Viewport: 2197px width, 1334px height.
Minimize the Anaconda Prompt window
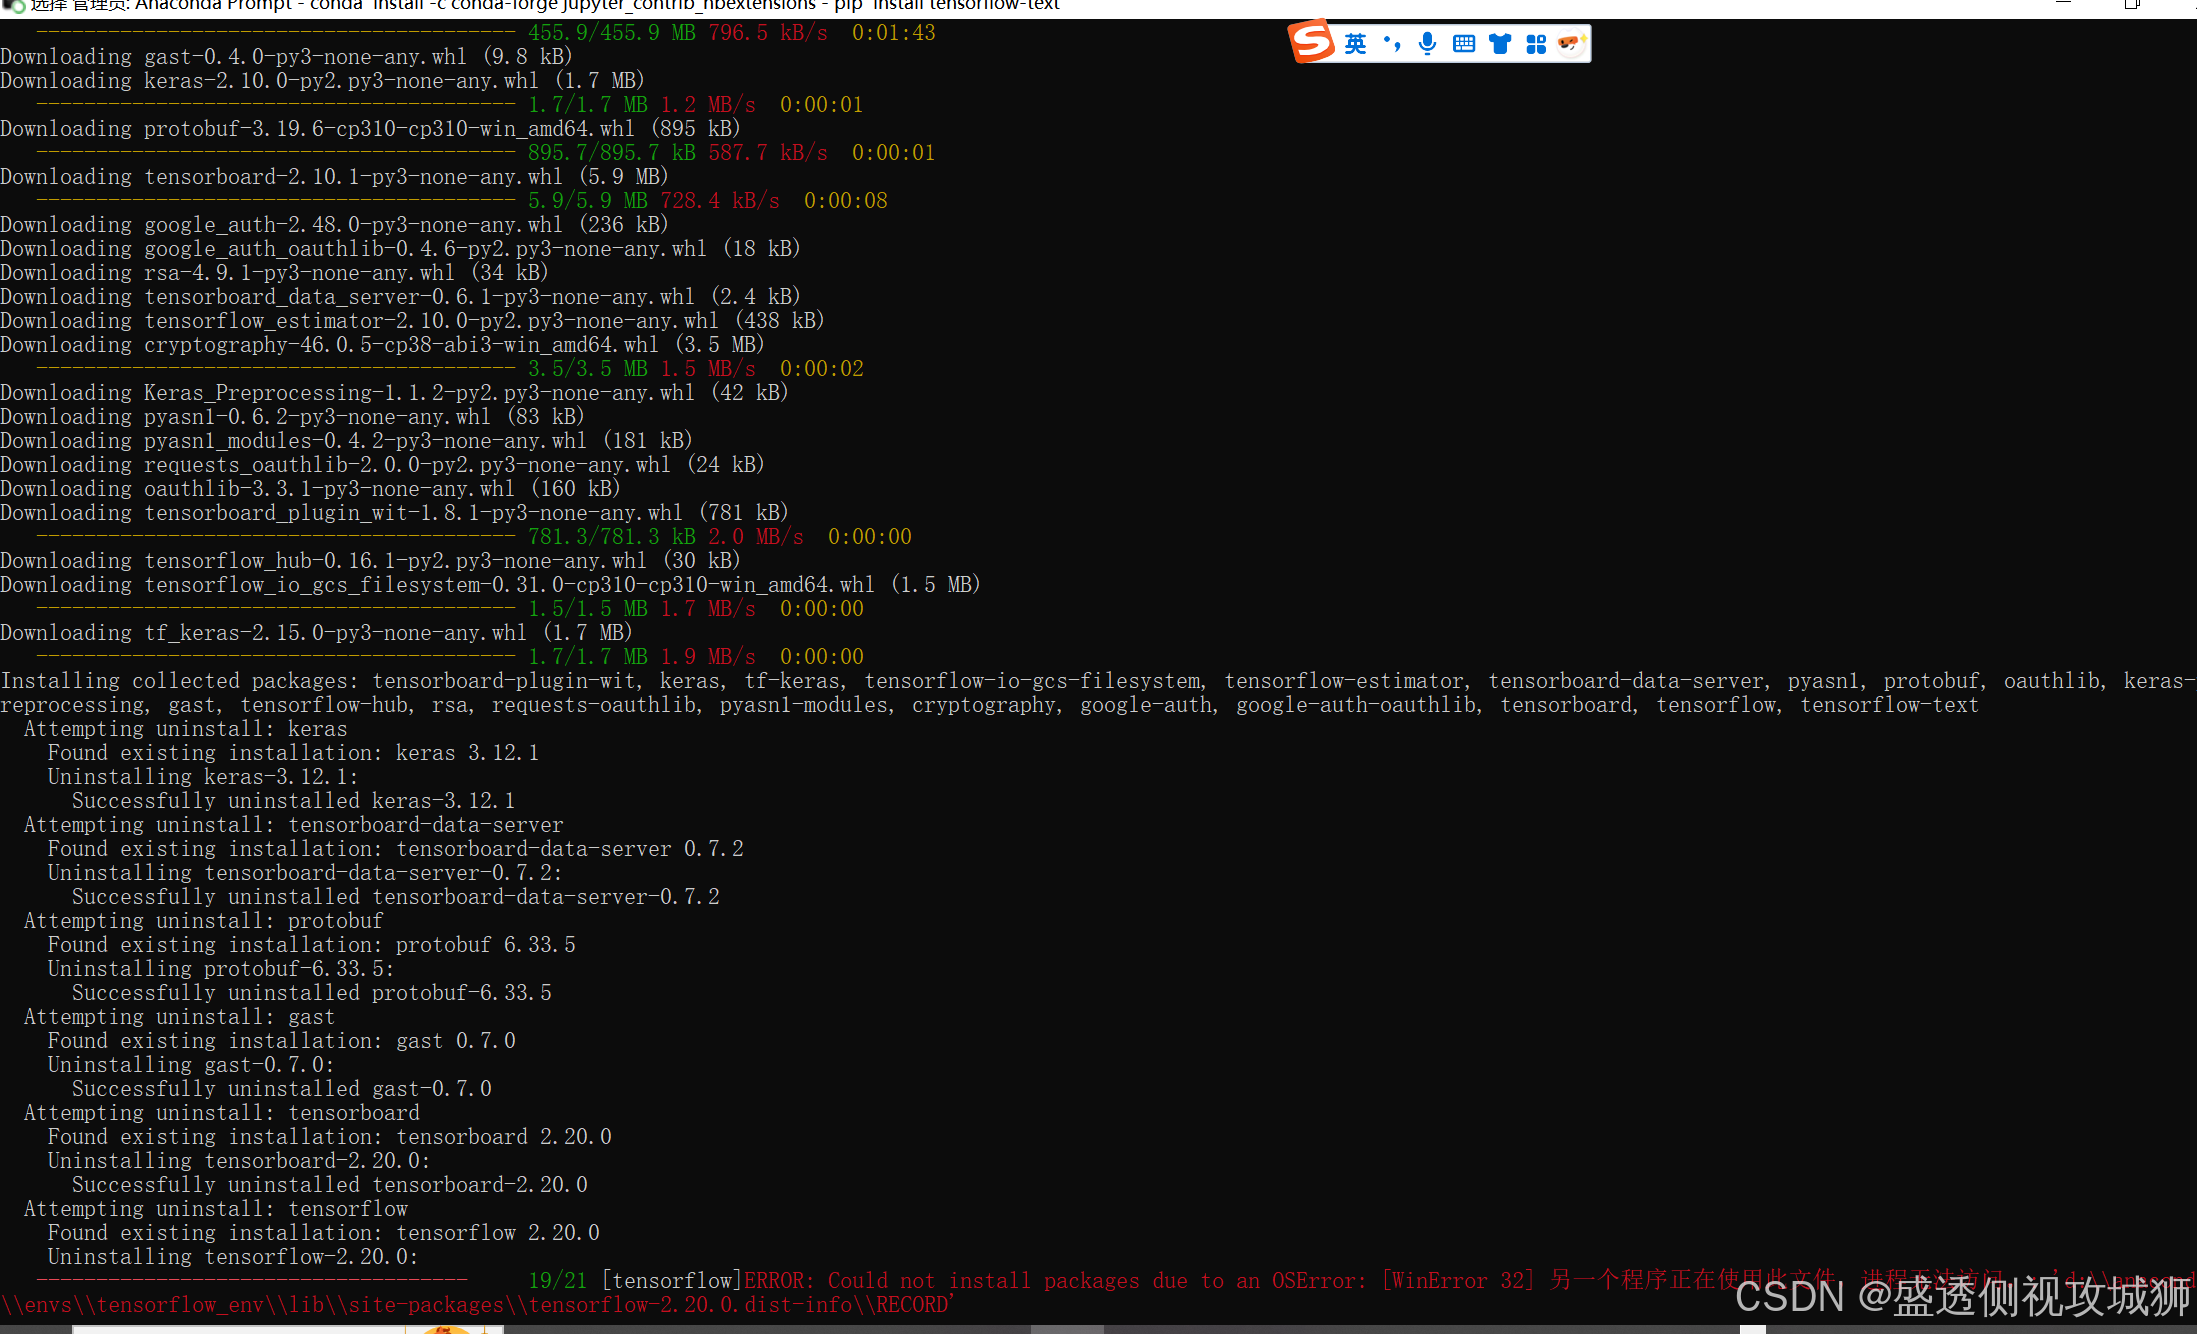pyautogui.click(x=2062, y=4)
